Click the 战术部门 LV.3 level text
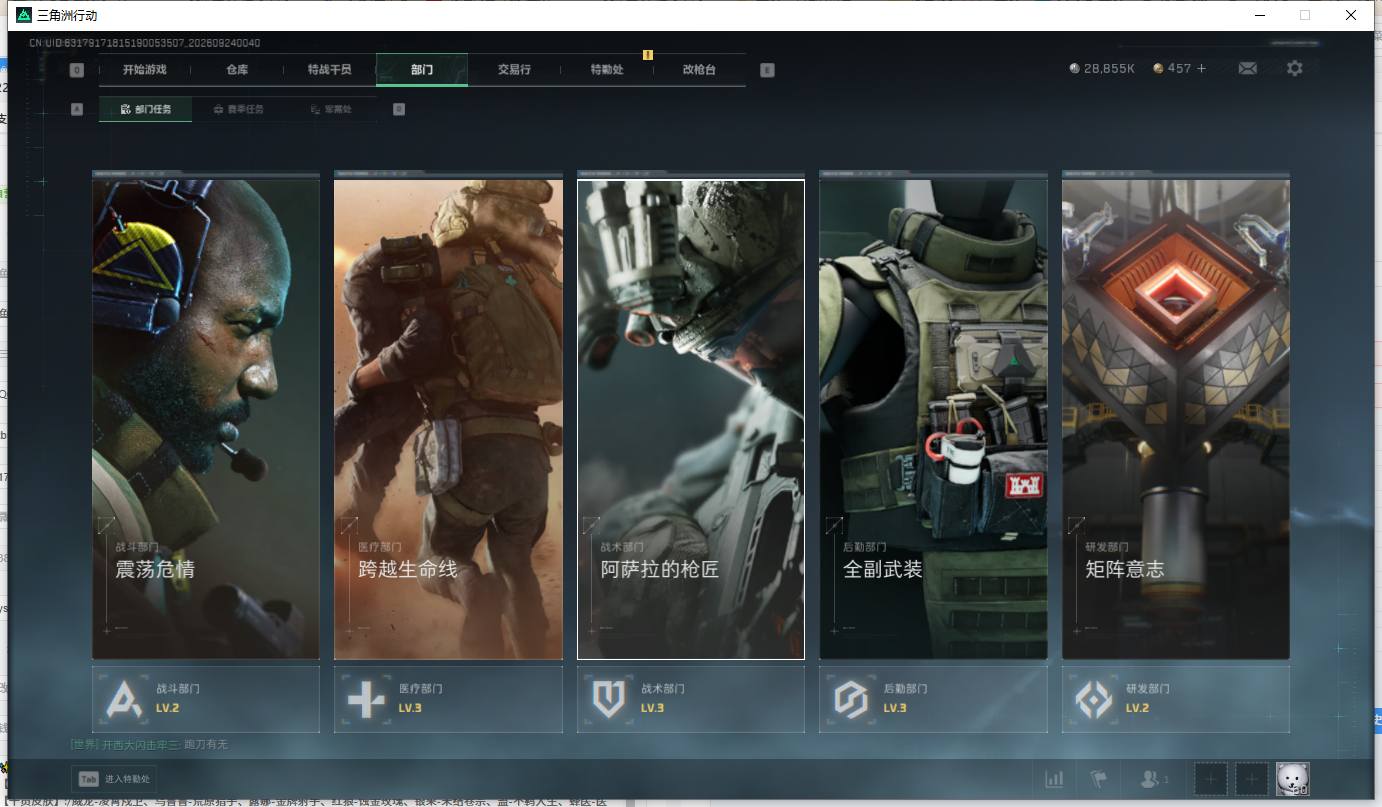1382x807 pixels. pos(652,708)
